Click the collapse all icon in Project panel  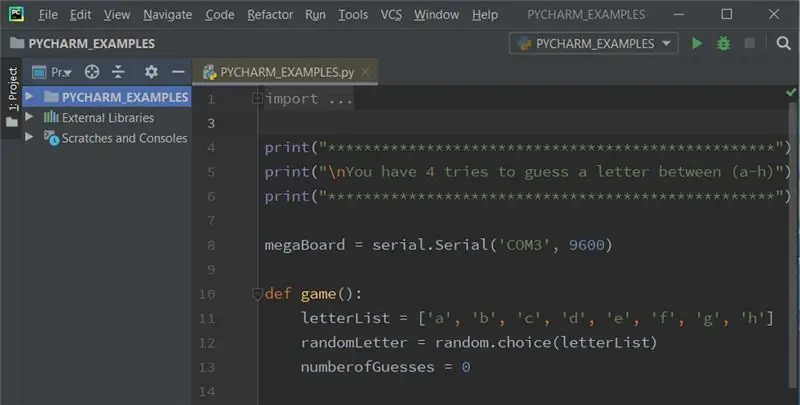coord(118,72)
